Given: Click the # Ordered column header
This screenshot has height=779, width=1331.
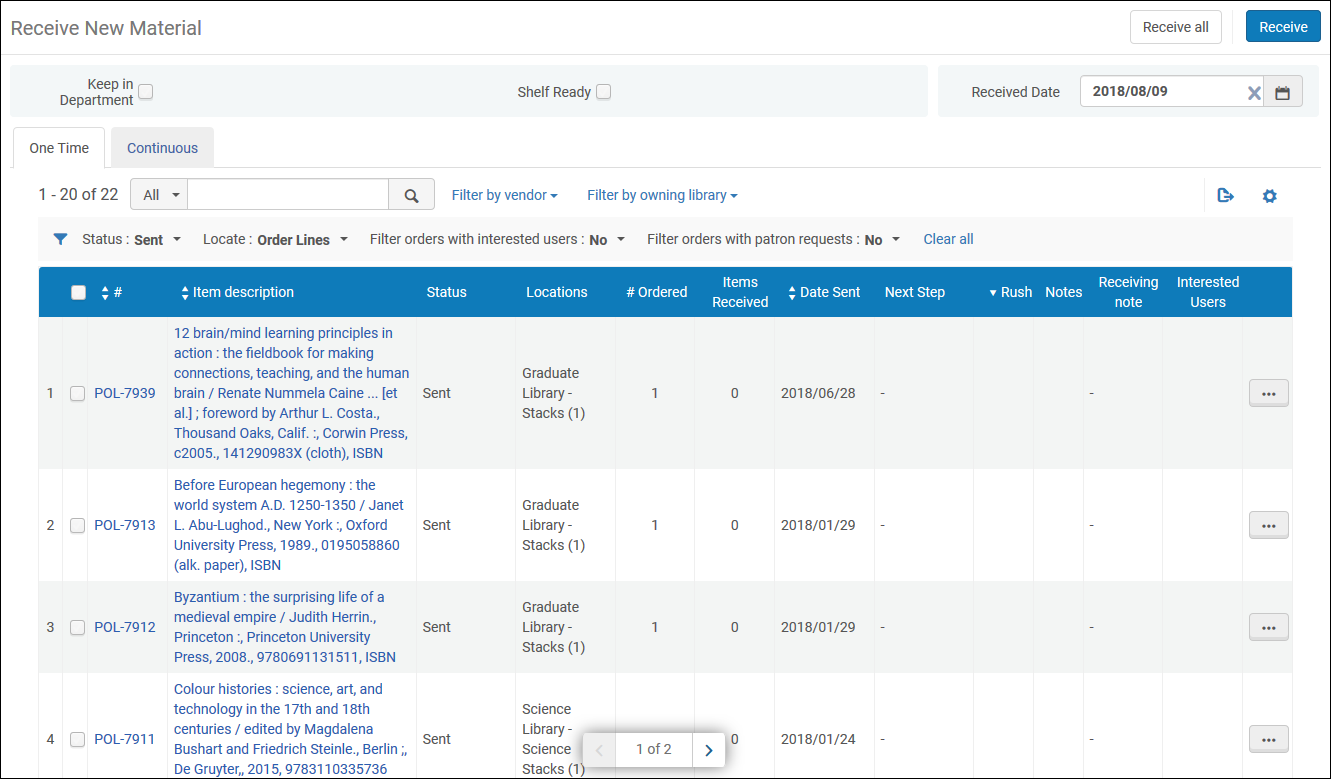Looking at the screenshot, I should coord(657,292).
